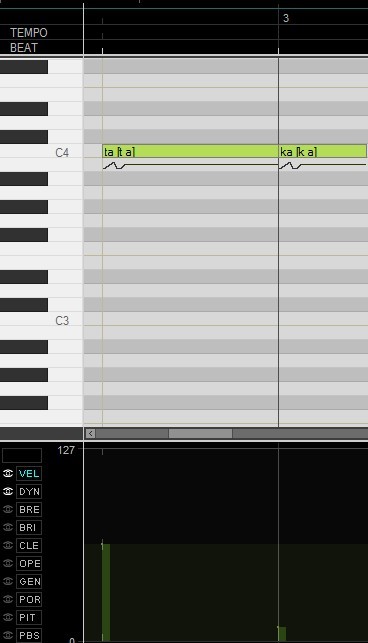Click the BEAT track label
Viewport: 368px width, 643px height.
point(24,48)
